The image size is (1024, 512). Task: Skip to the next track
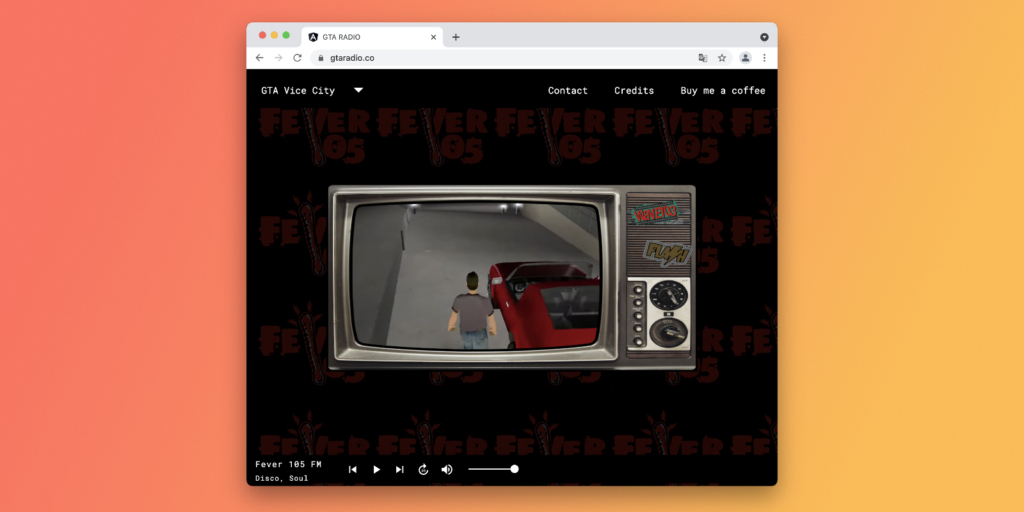(x=400, y=470)
